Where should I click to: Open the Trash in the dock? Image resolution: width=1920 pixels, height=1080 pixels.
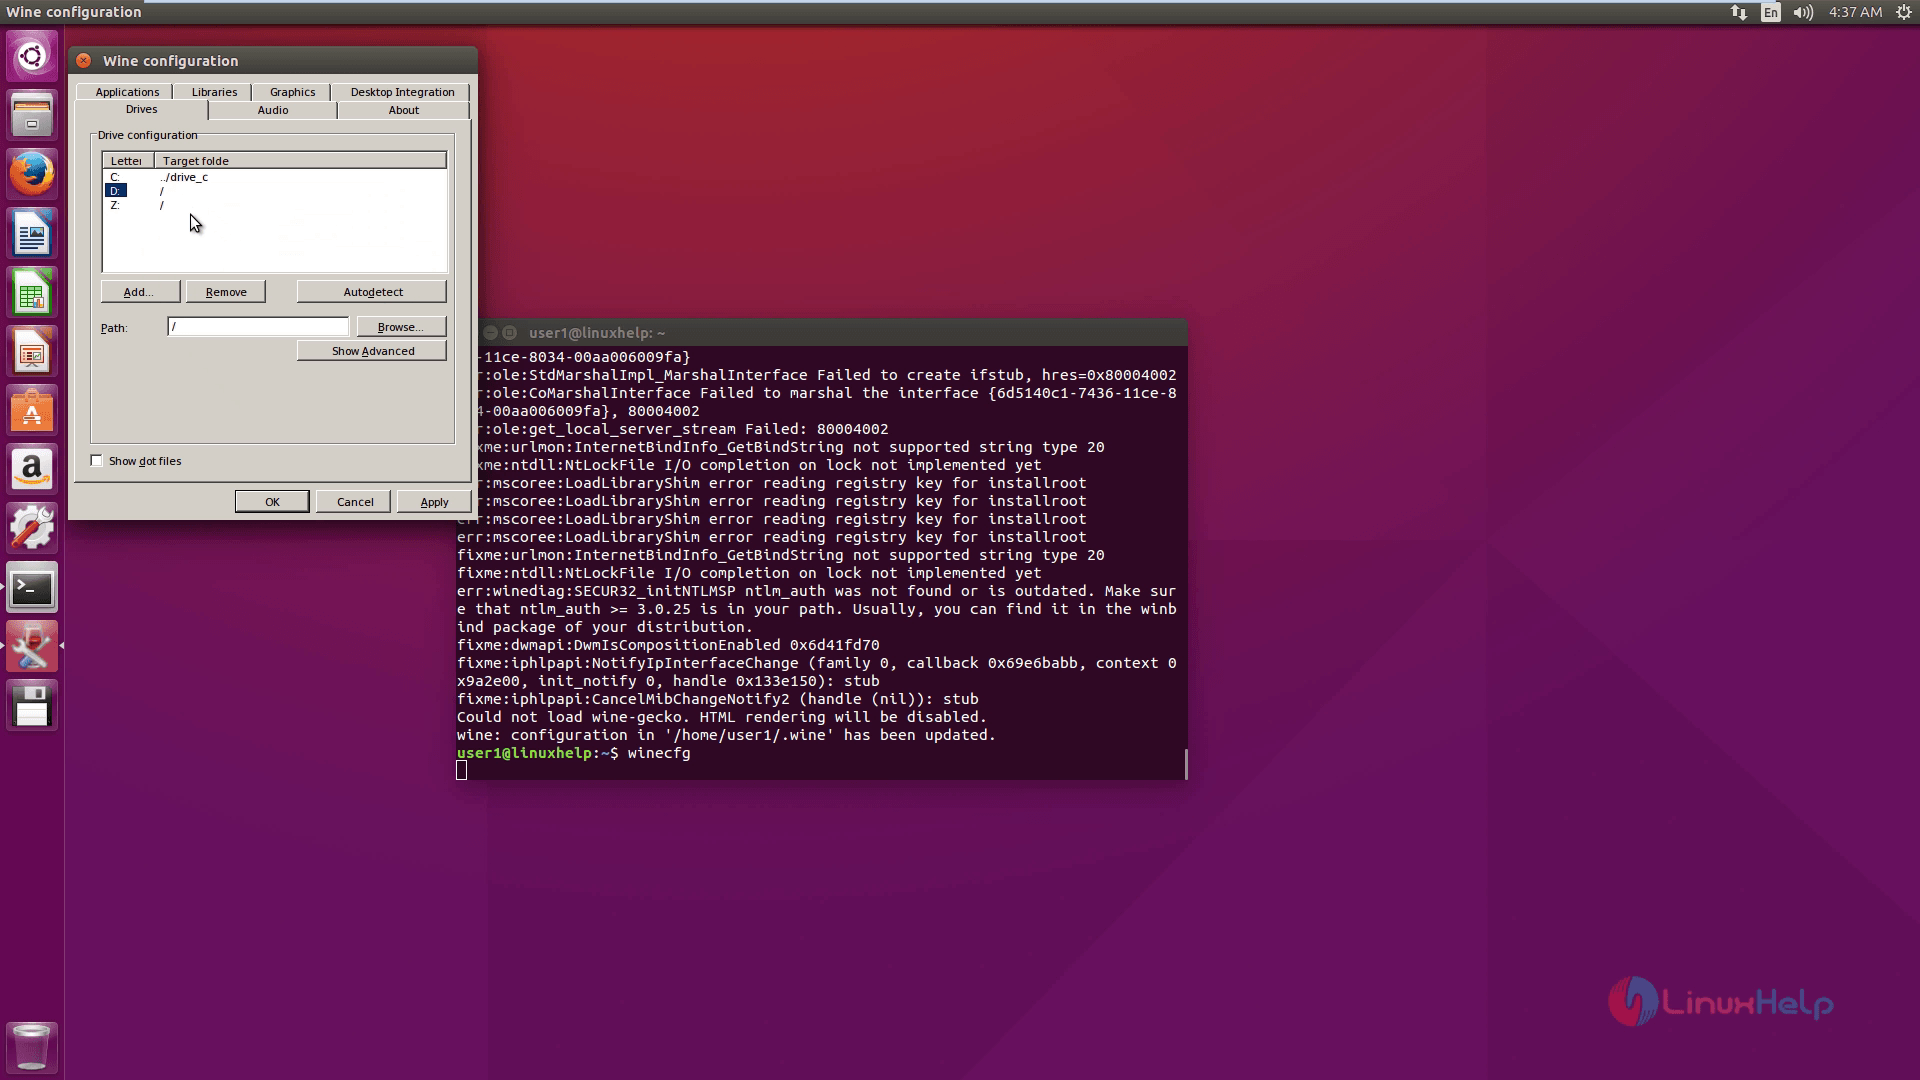point(32,1046)
